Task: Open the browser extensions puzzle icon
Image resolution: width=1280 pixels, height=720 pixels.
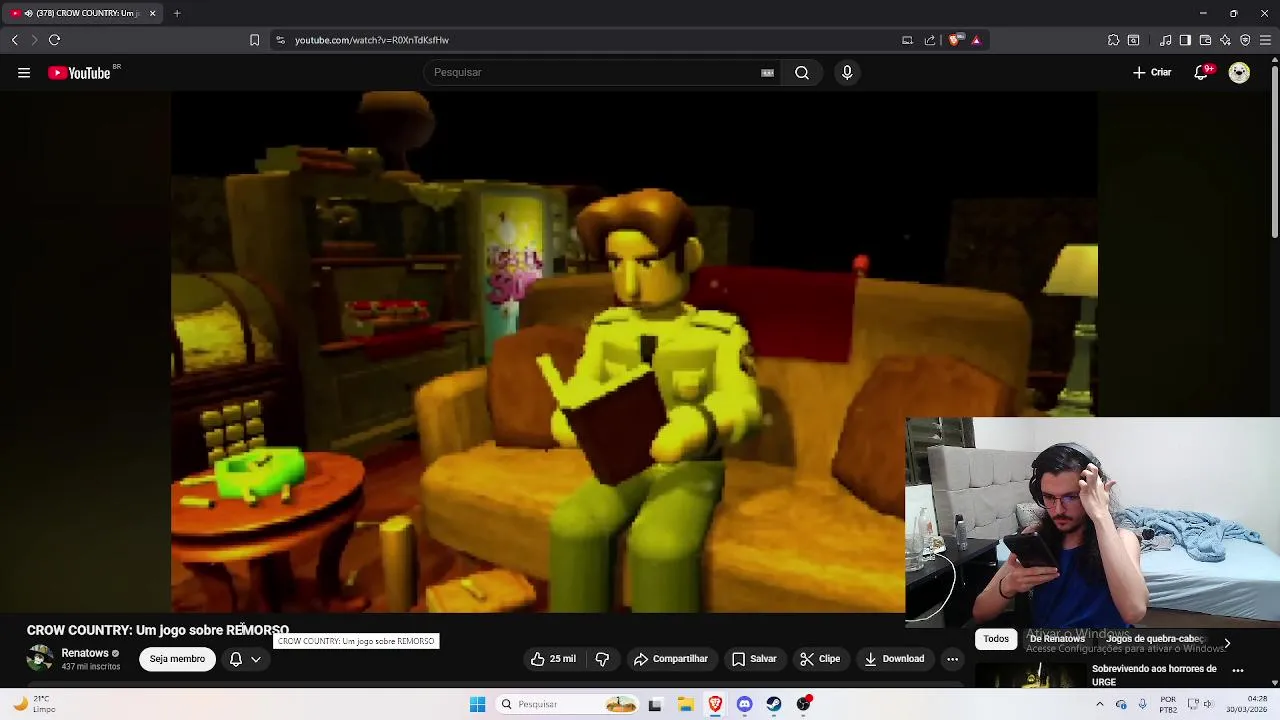Action: (x=1113, y=40)
